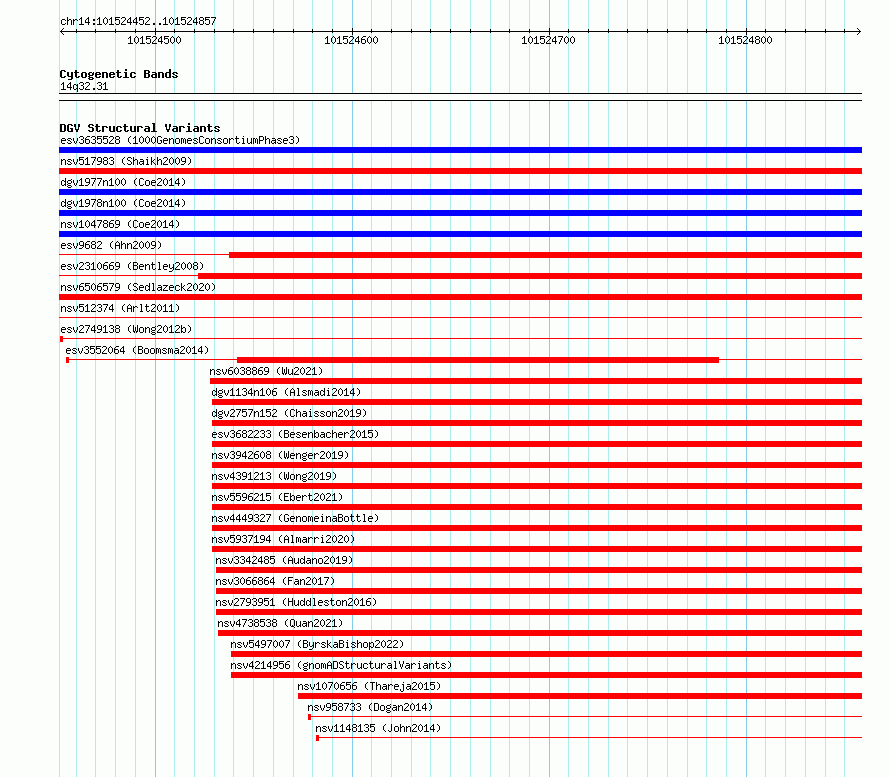Click the nsv1047869 (Coe2014) label
The image size is (890, 777).
(120, 224)
